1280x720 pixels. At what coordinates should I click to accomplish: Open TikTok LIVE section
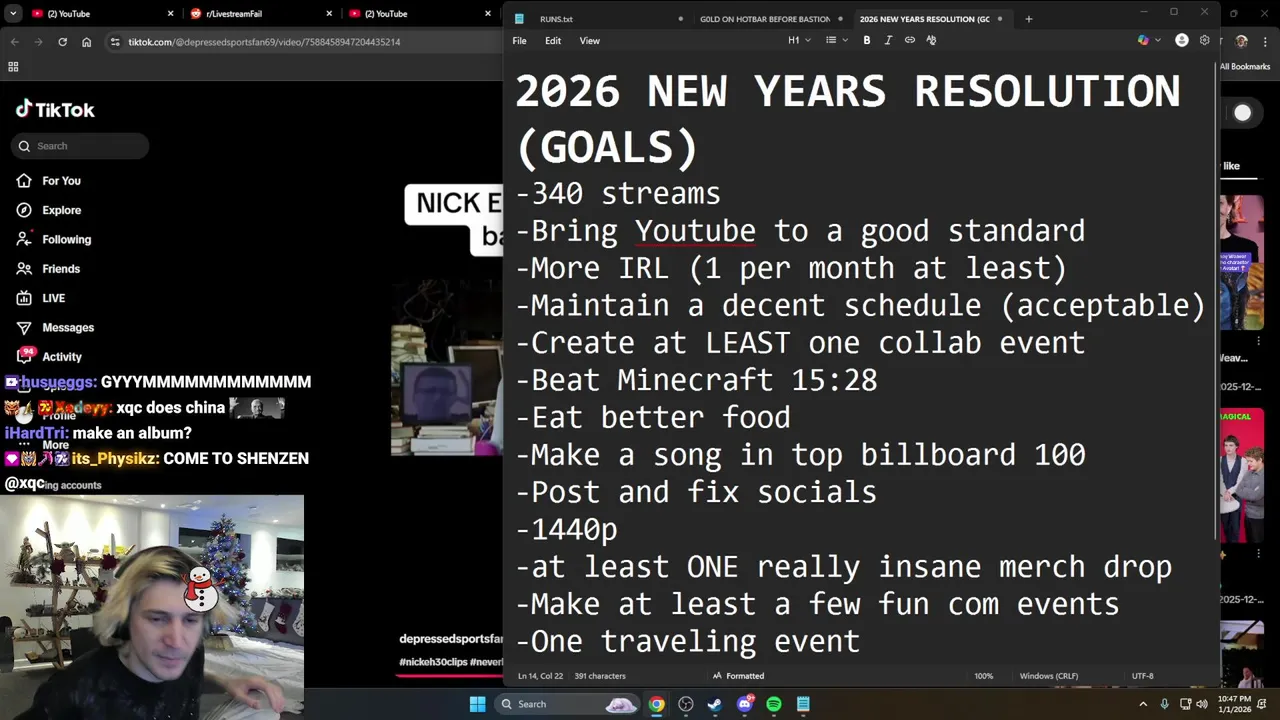[x=40, y=298]
